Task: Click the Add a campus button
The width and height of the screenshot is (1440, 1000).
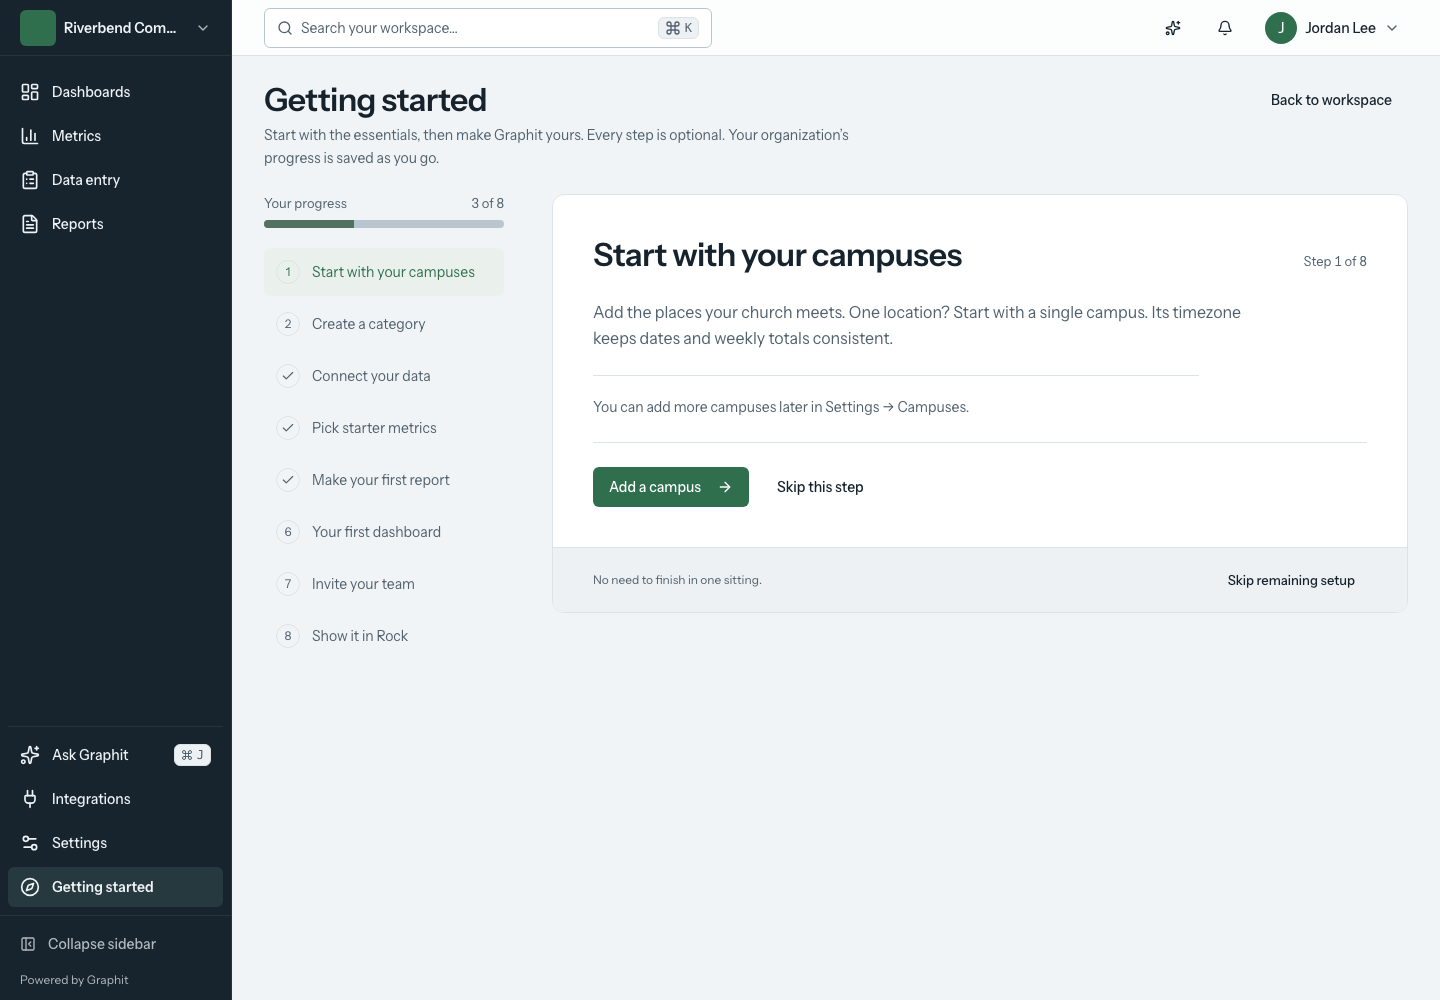Action: point(671,487)
